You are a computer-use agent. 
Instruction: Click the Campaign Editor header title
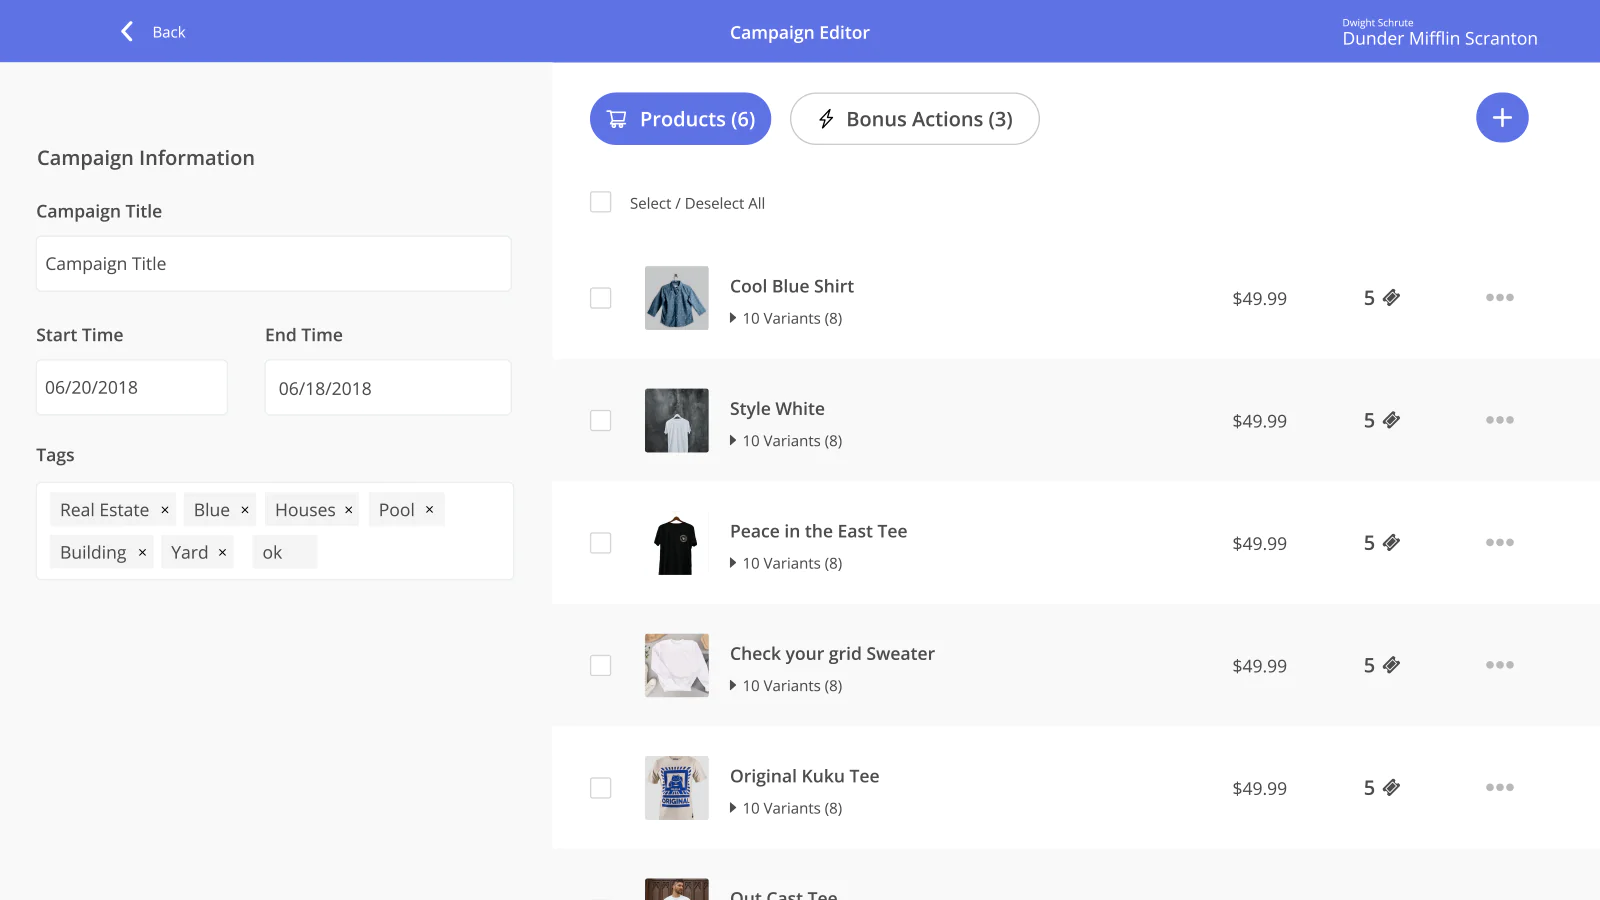(800, 32)
